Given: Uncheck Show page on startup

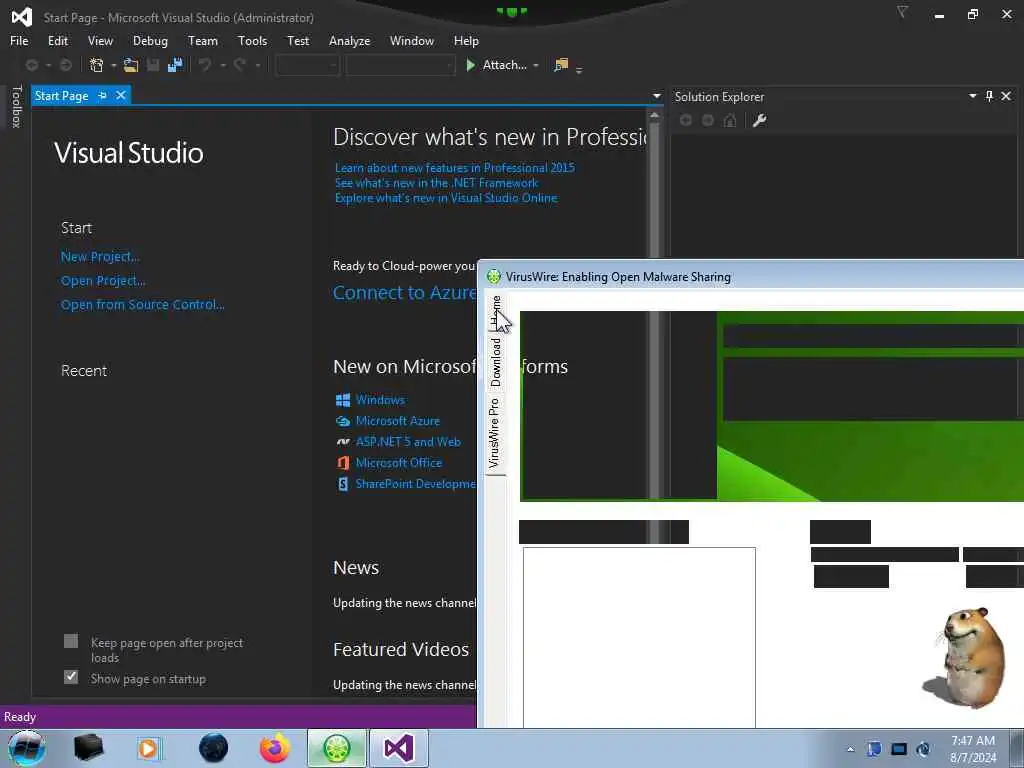Looking at the screenshot, I should click(x=71, y=677).
